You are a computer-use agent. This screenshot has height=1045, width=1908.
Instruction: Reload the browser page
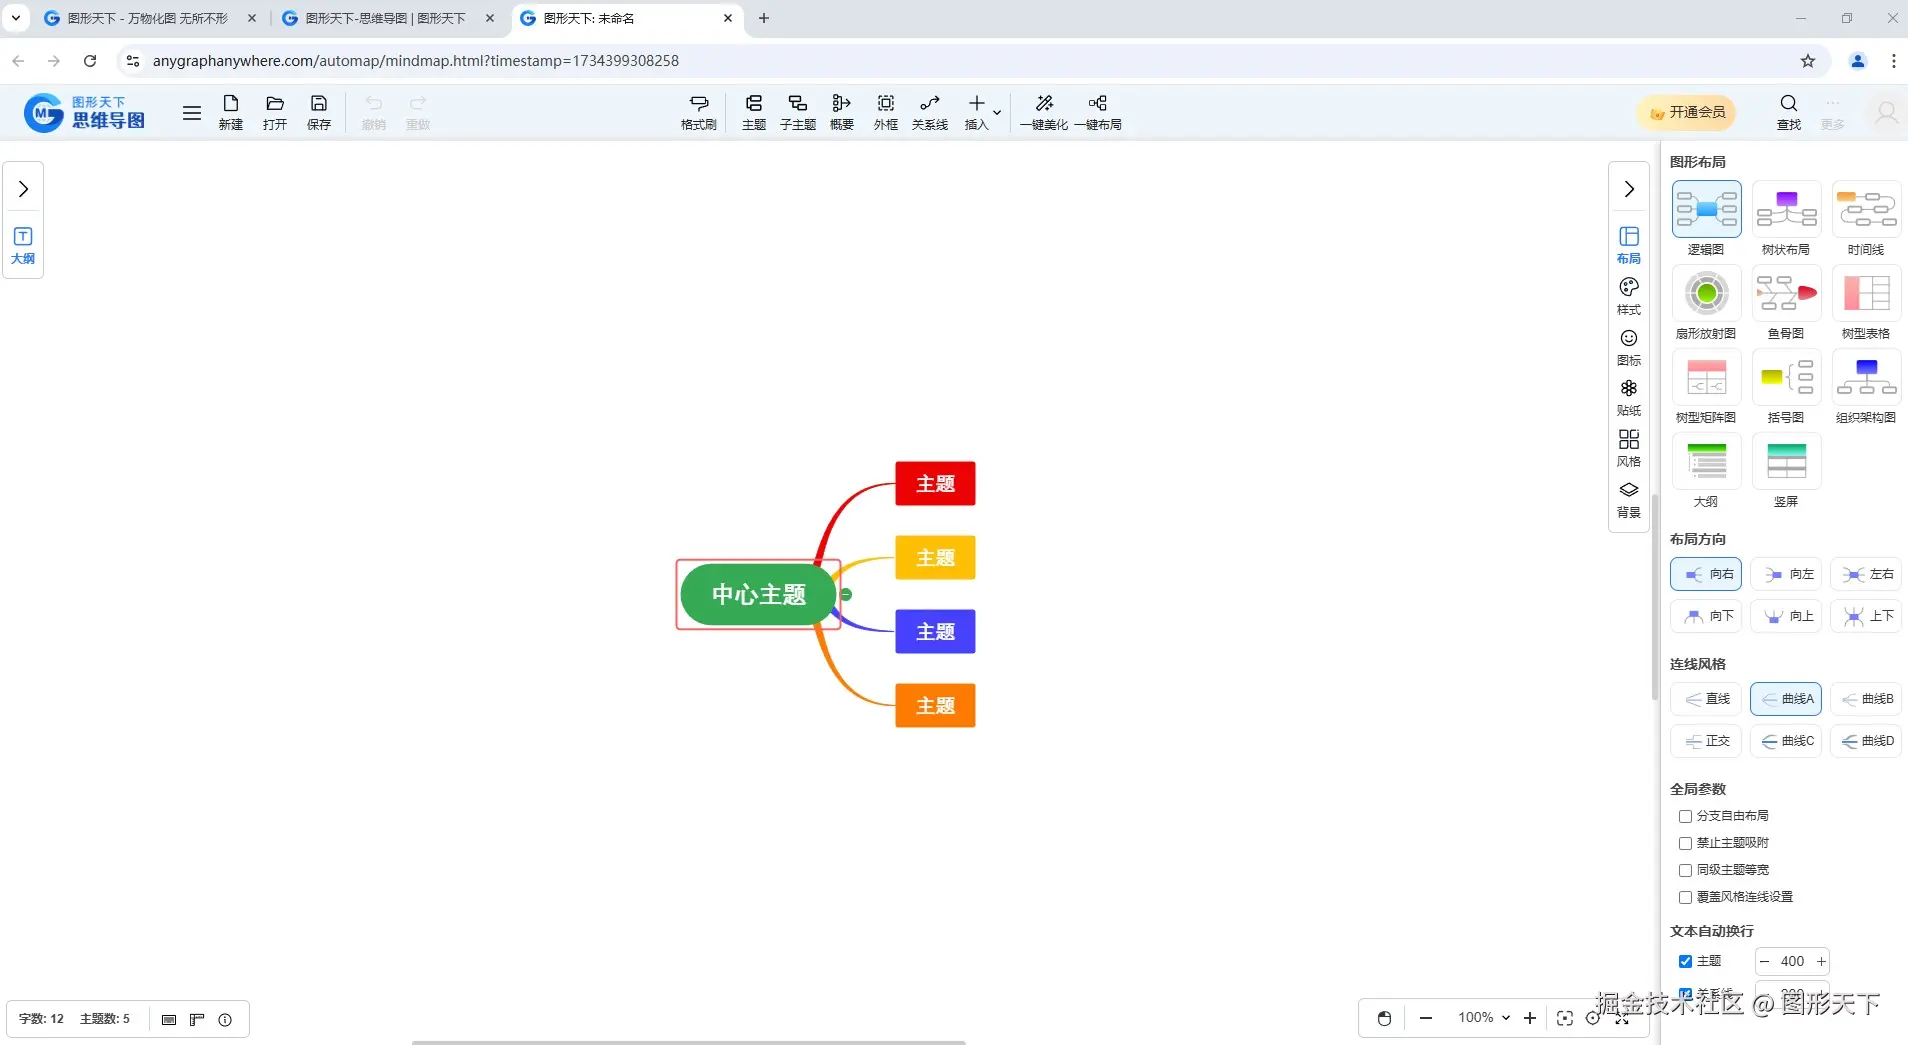tap(90, 61)
